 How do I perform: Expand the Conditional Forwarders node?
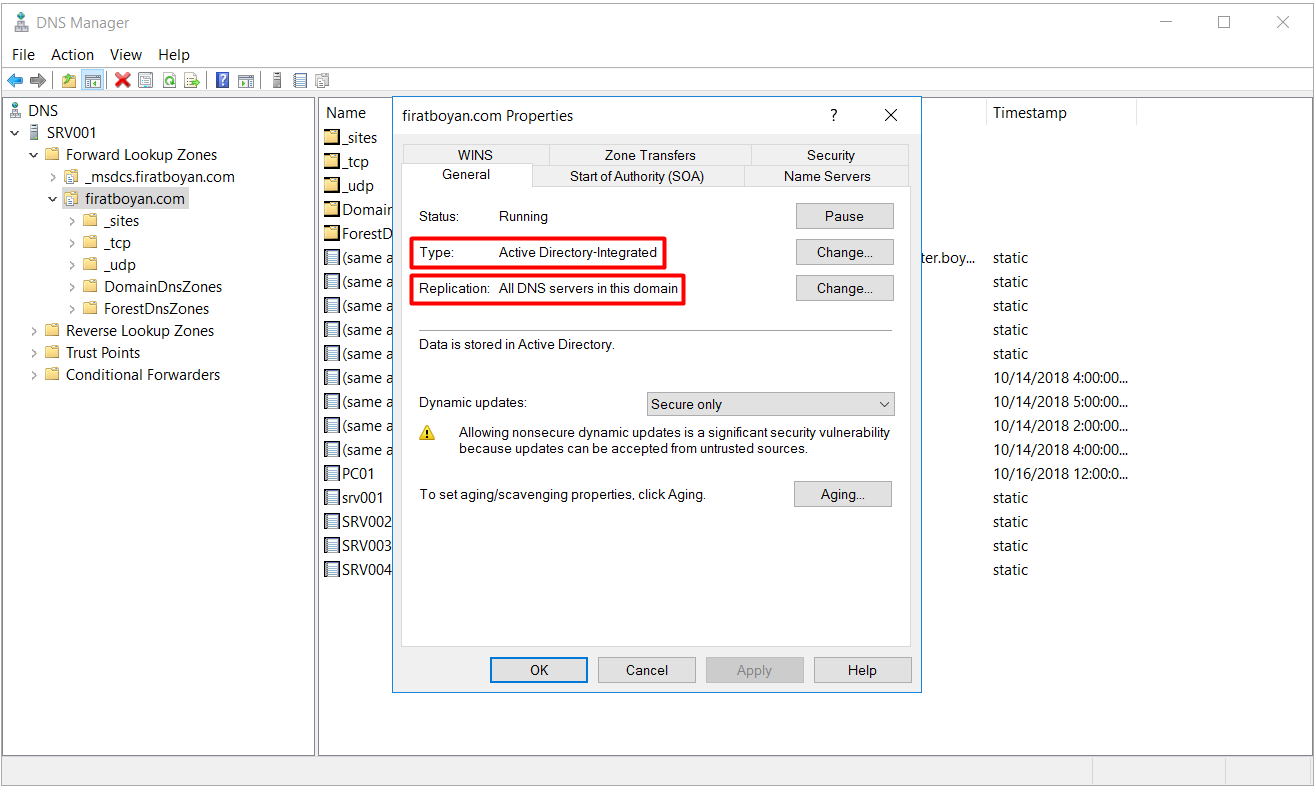(x=34, y=375)
